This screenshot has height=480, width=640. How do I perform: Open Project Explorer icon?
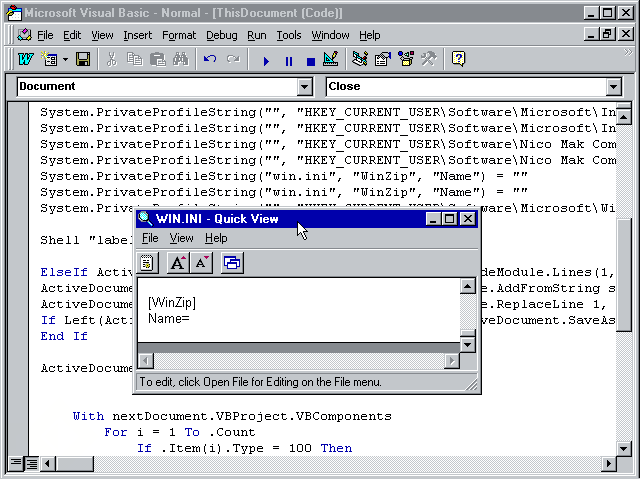[x=360, y=59]
